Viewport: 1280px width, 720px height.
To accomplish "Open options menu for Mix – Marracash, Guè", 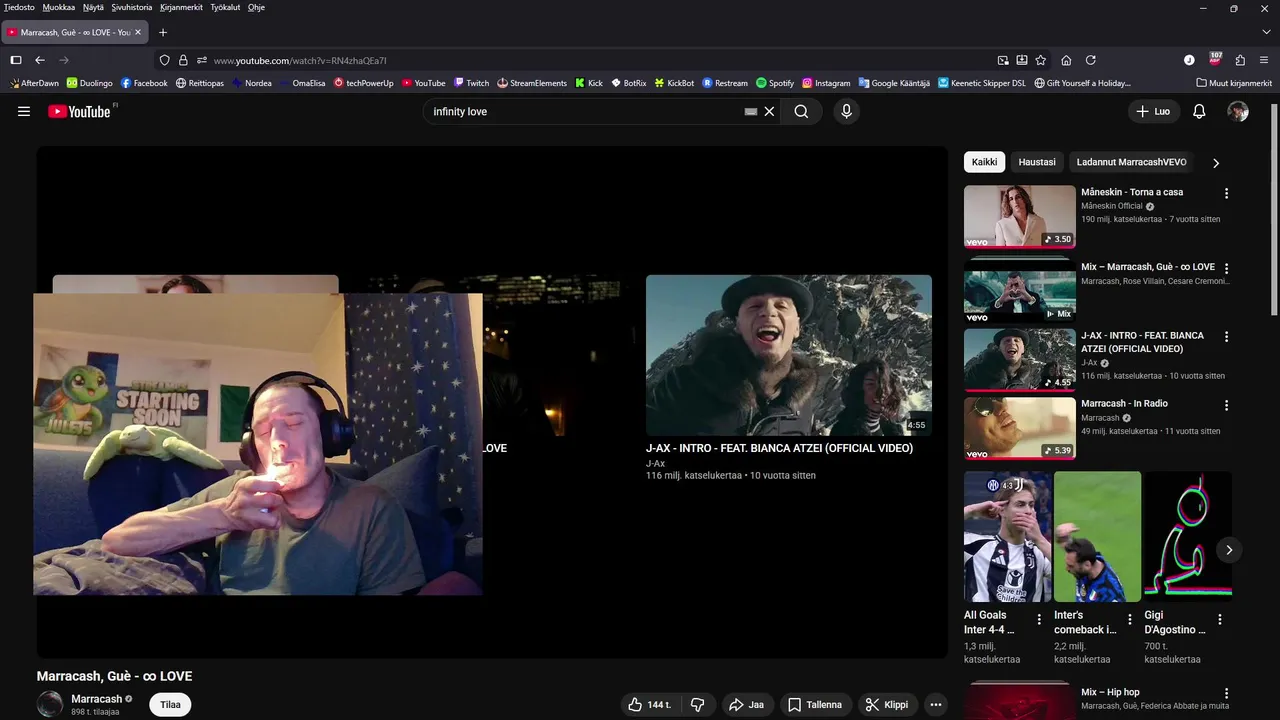I will click(1226, 268).
